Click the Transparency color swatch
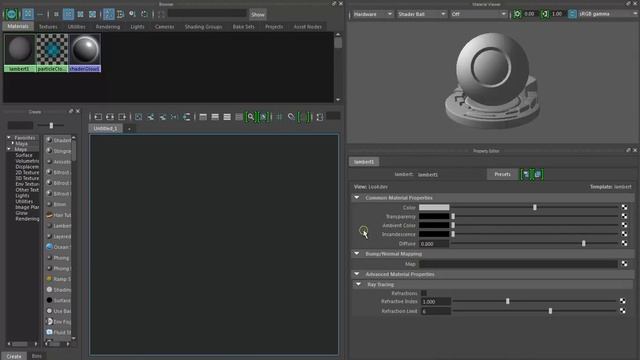The width and height of the screenshot is (640, 360). 434,216
